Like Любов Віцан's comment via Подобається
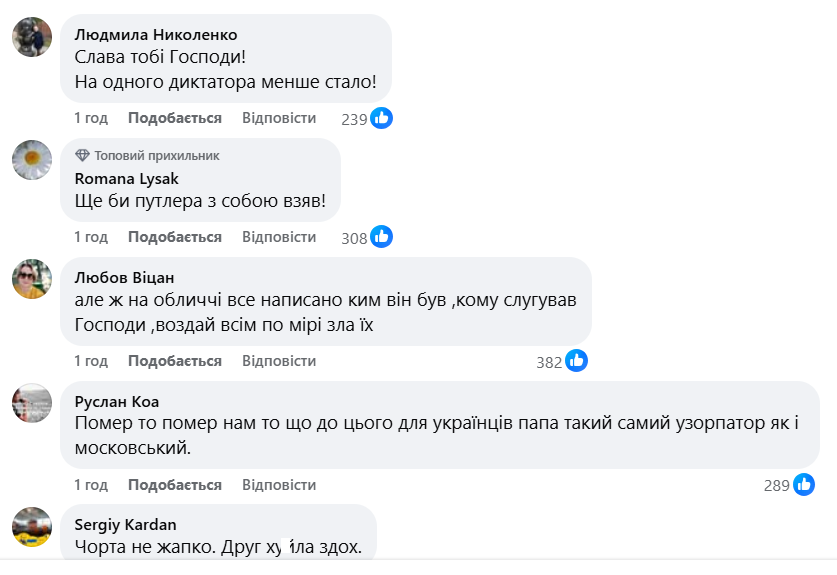Screen dimensions: 837x575 (x=175, y=361)
